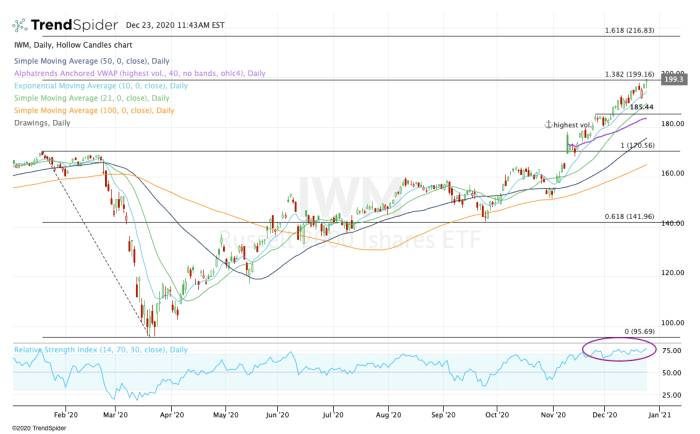Select the Exponential Moving Average (10) legend entry

pos(101,86)
